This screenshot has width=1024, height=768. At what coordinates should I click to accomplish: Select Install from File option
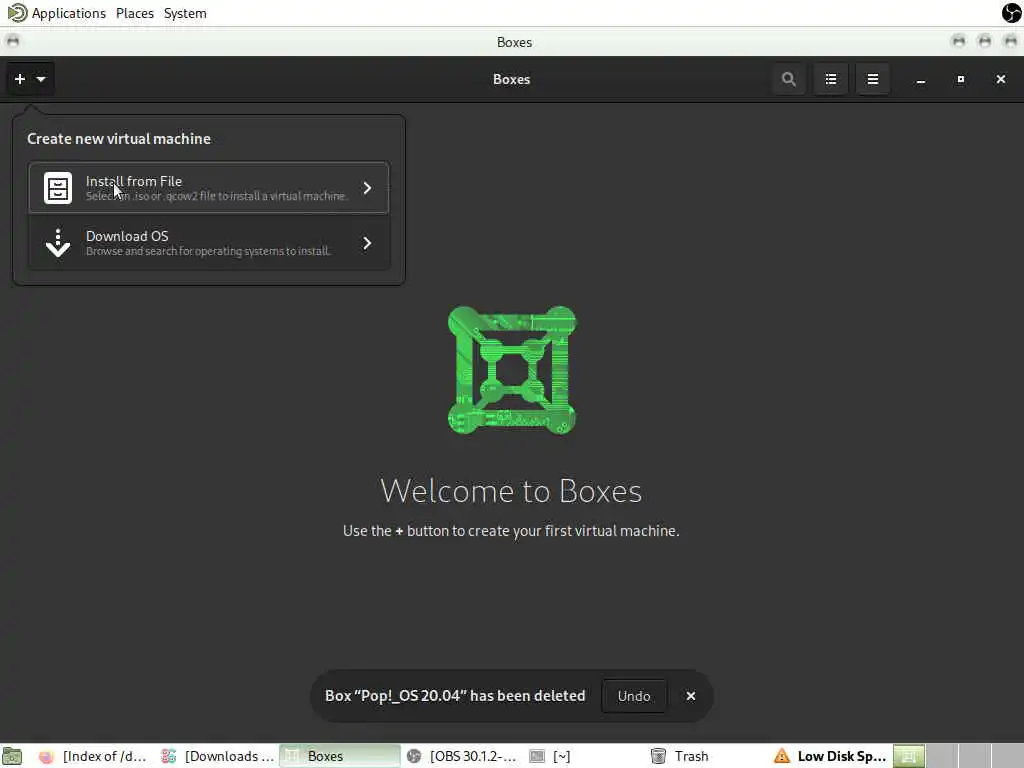pyautogui.click(x=209, y=188)
